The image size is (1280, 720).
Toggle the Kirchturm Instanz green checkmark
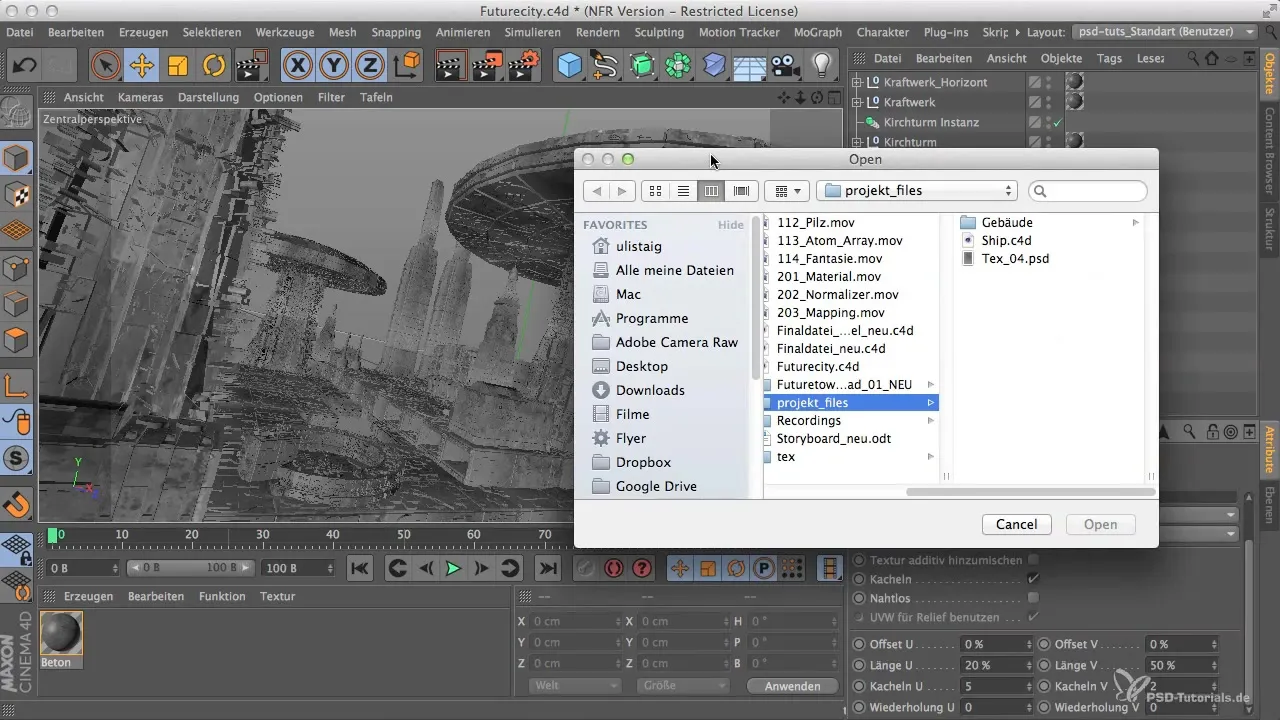[1057, 122]
